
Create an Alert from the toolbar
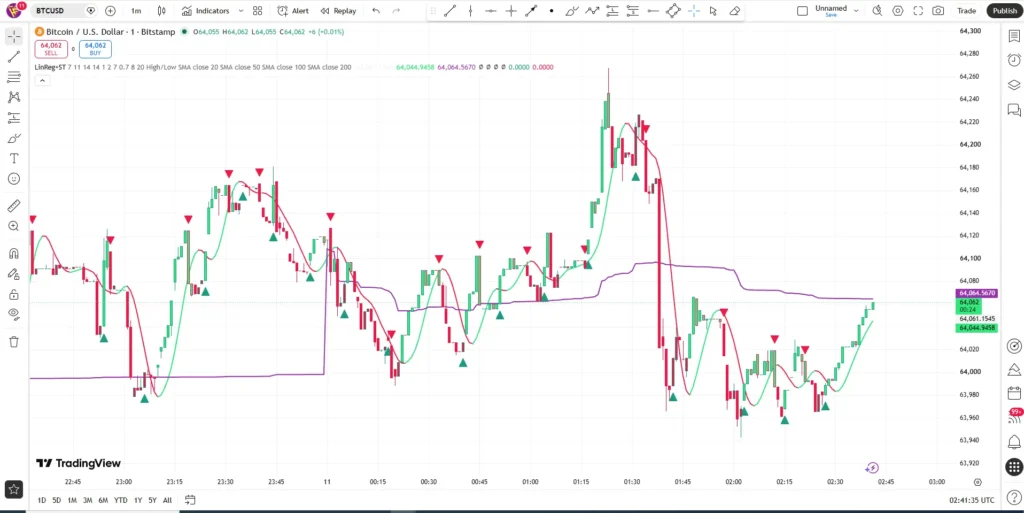click(293, 10)
